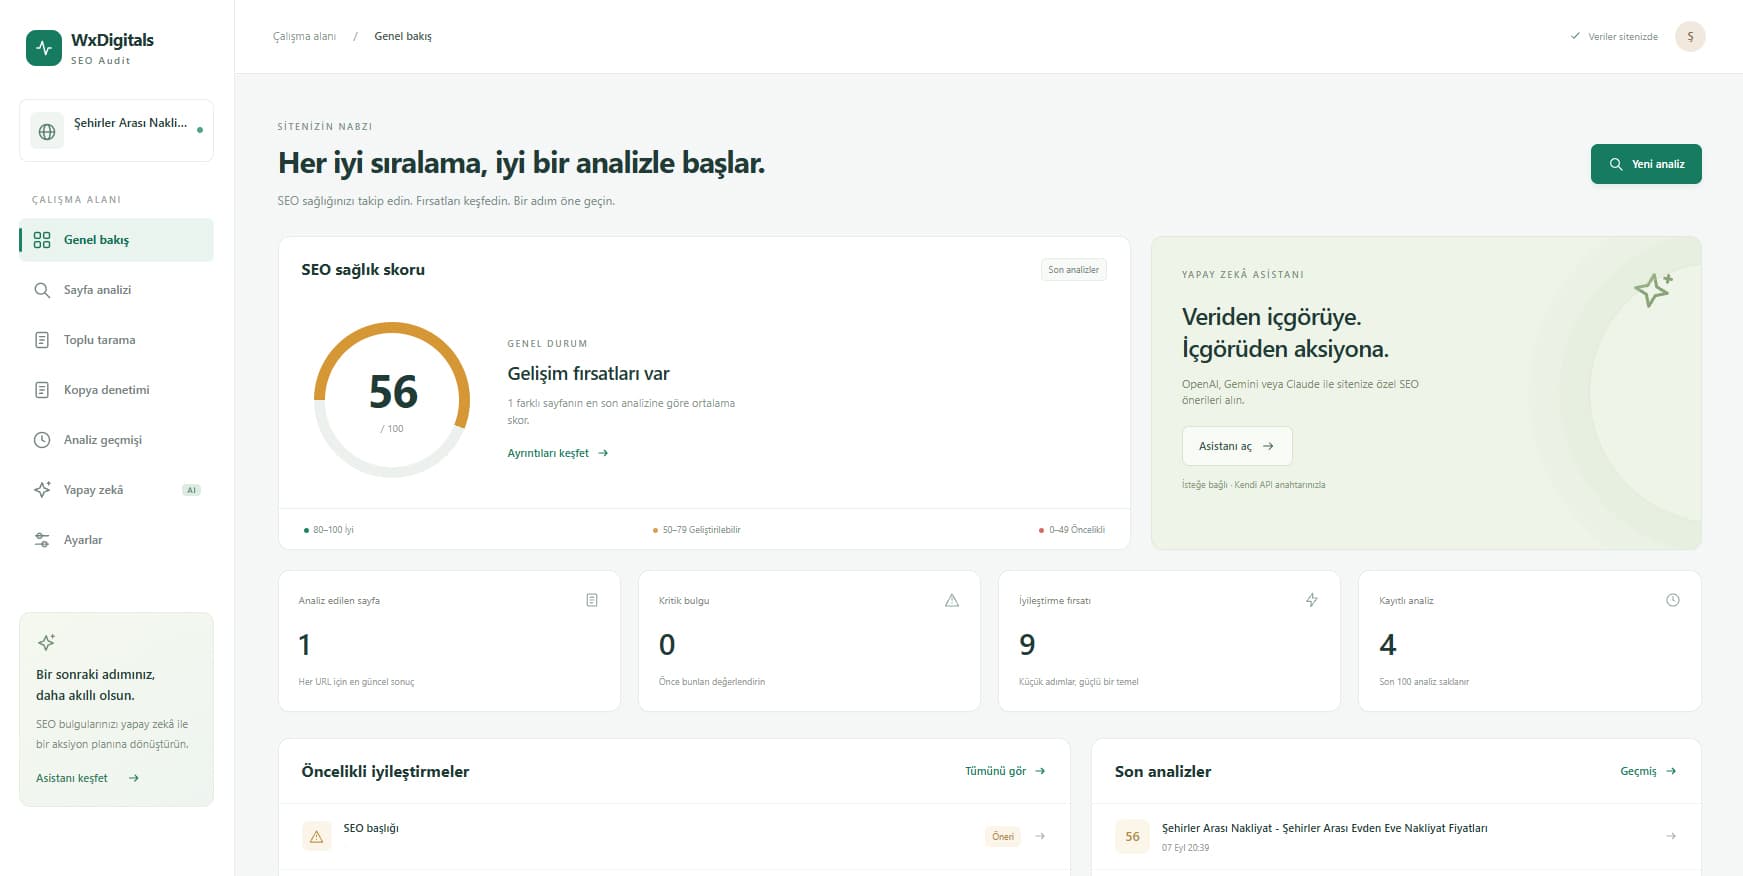
Task: Select Kopya denetimi in the sidebar
Action: (116, 390)
